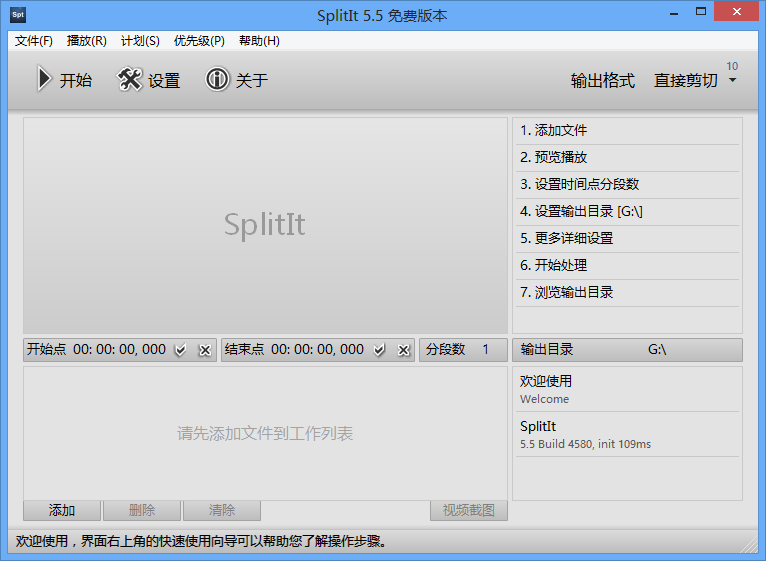Clear end point with X icon
766x561 pixels.
point(404,350)
